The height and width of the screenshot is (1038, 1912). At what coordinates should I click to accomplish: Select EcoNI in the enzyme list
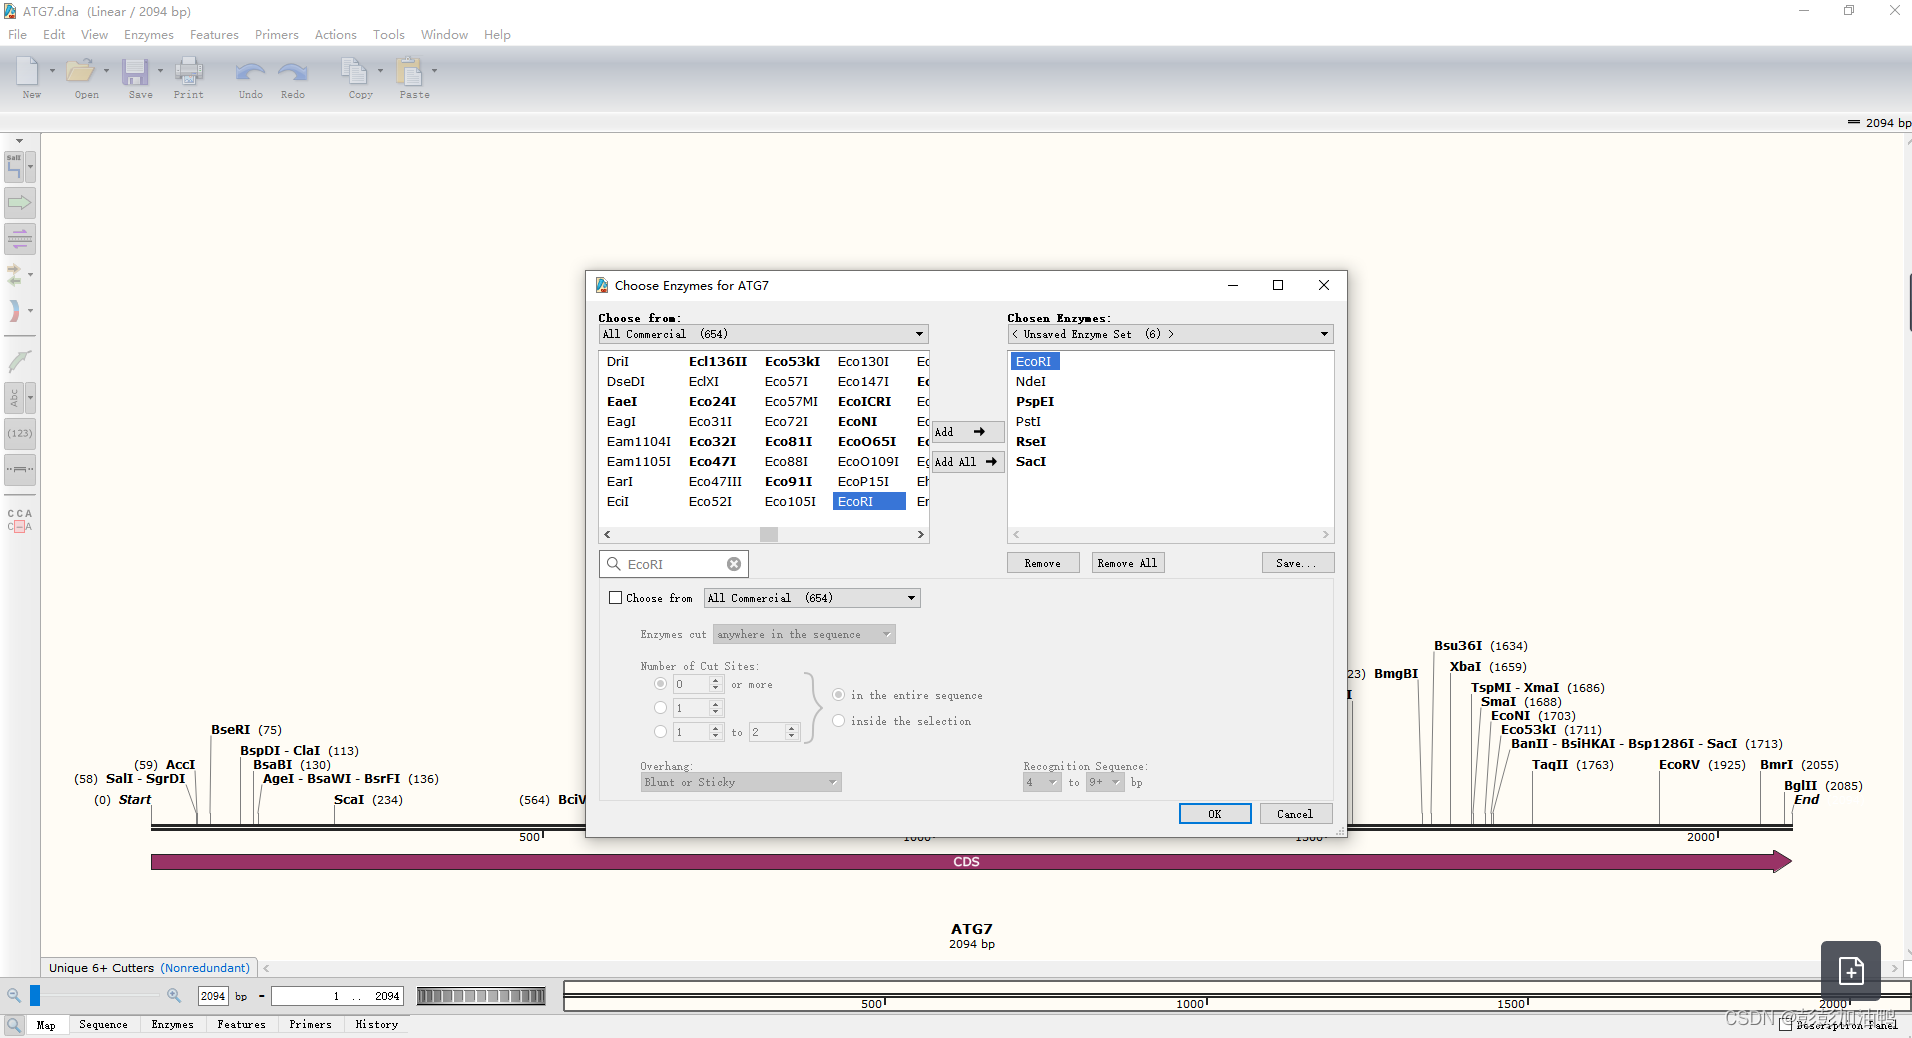click(858, 421)
